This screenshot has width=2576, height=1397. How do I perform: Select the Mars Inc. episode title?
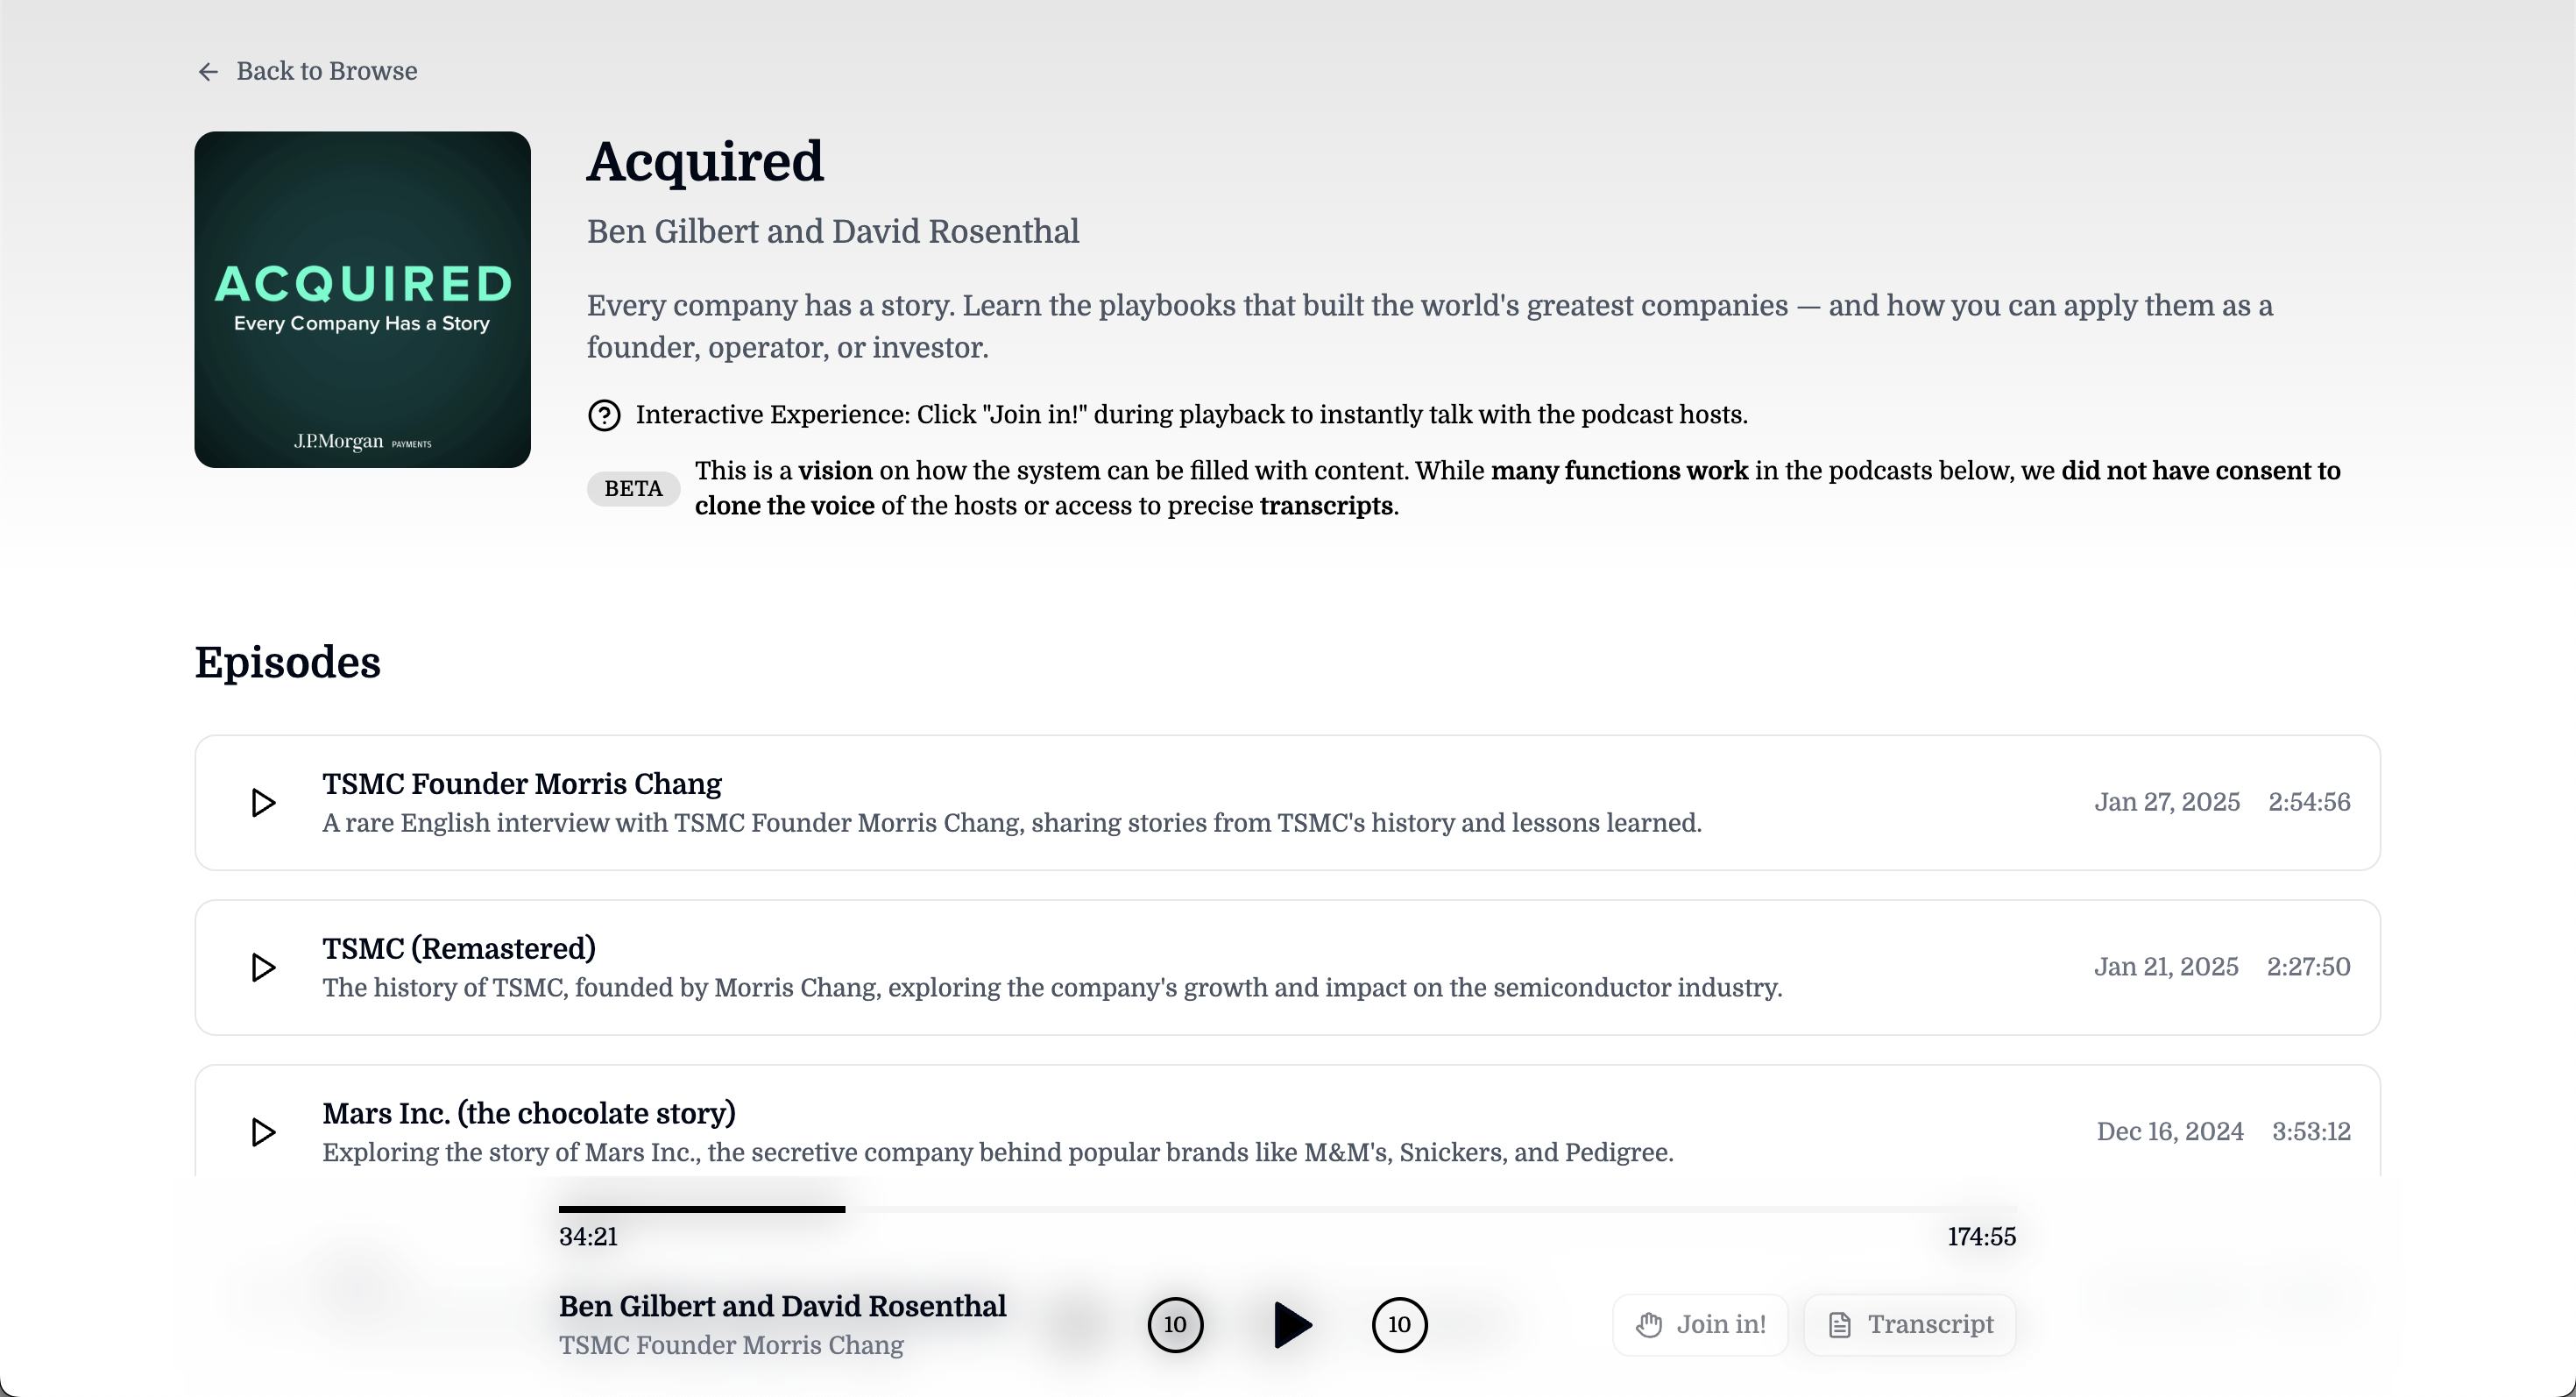coord(528,1113)
